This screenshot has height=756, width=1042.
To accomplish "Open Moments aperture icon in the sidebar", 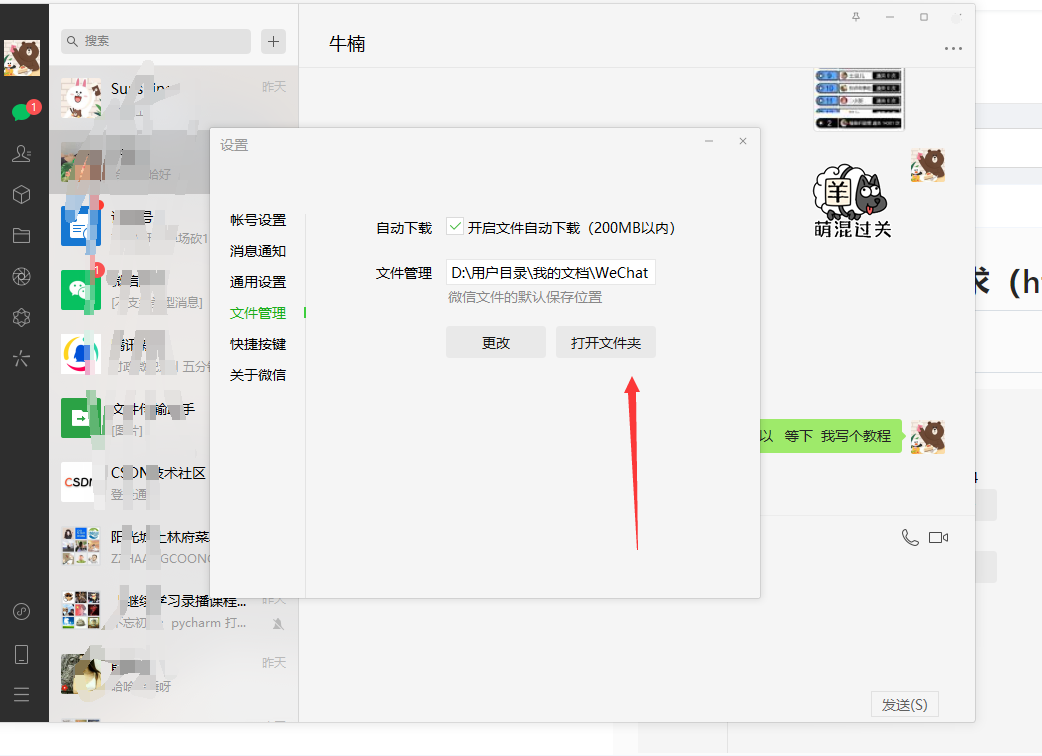I will pos(22,276).
